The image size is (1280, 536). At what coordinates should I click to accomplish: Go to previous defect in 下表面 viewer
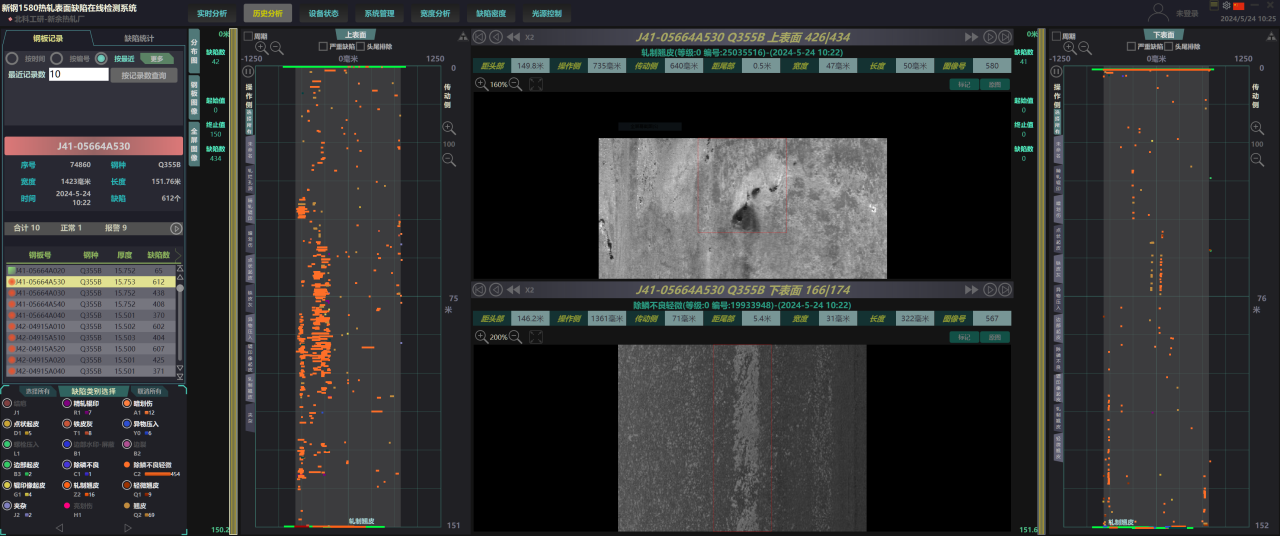[x=495, y=290]
